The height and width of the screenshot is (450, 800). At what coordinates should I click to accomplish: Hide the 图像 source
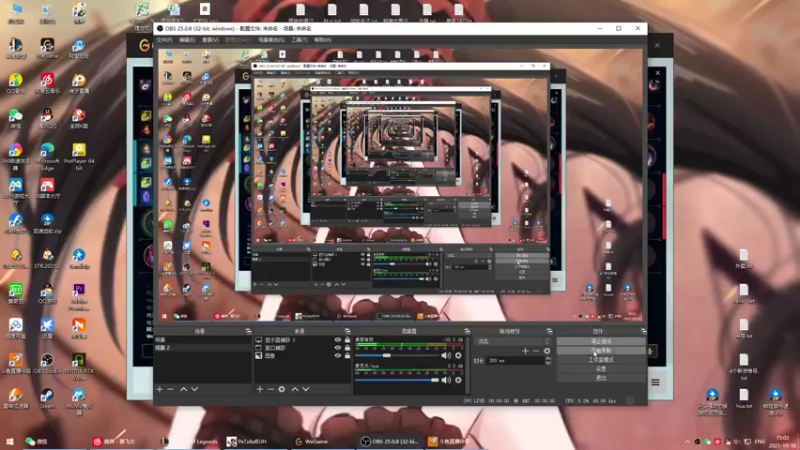point(337,356)
